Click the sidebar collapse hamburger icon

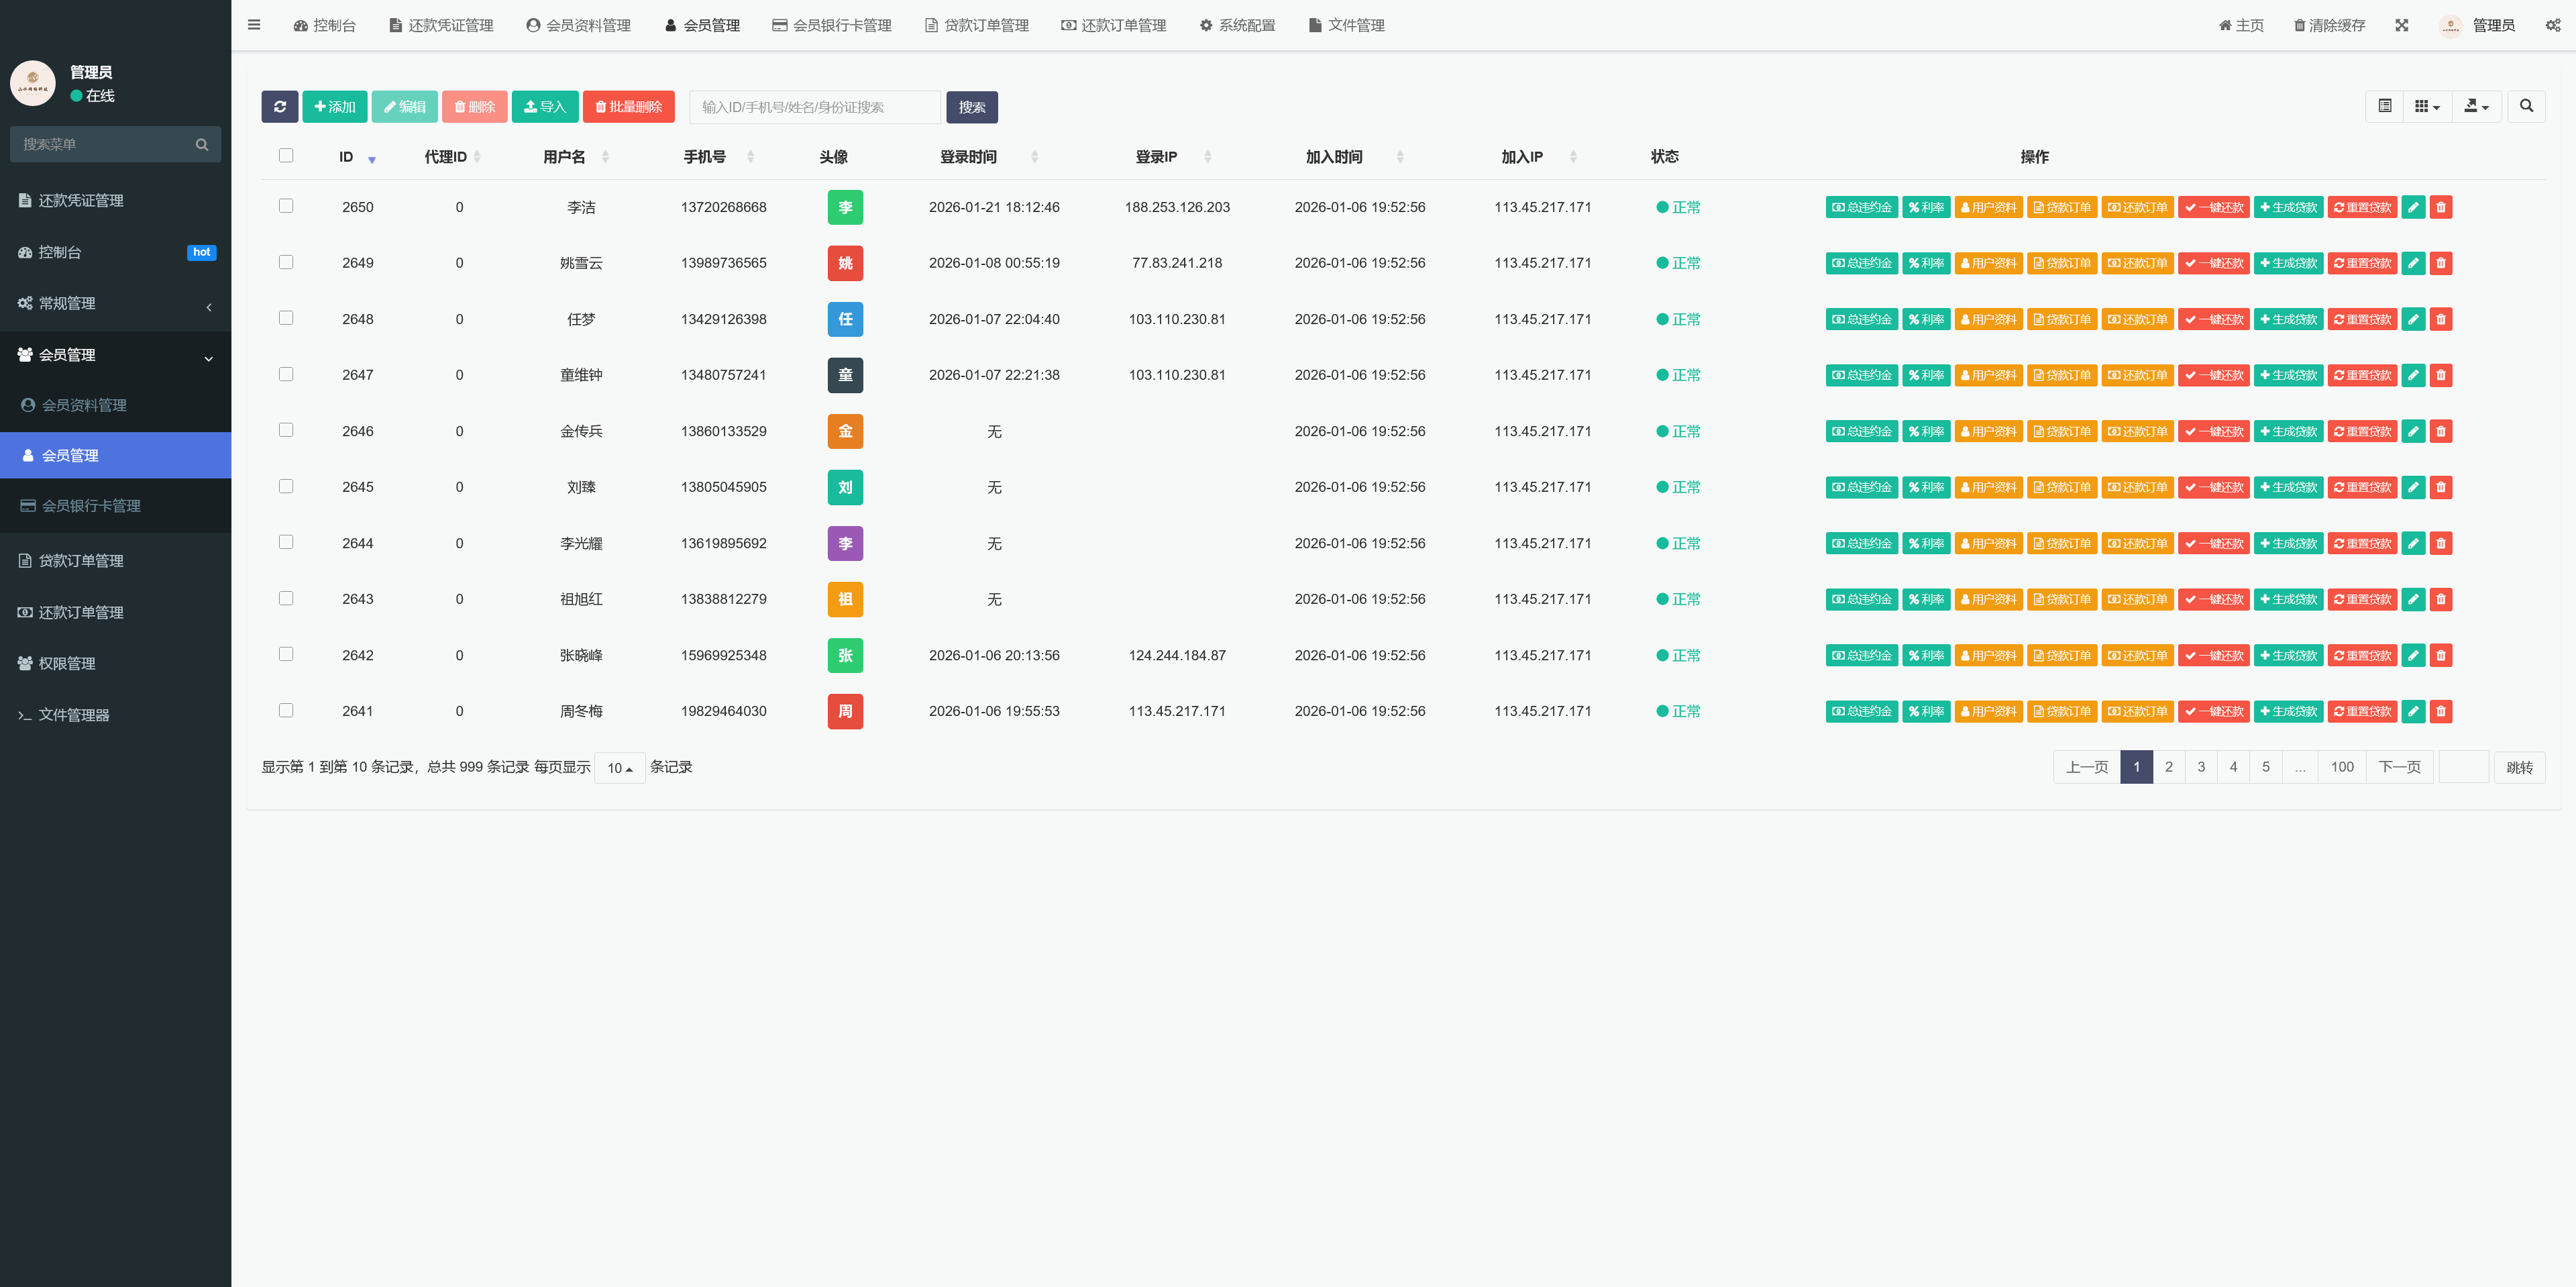click(254, 25)
